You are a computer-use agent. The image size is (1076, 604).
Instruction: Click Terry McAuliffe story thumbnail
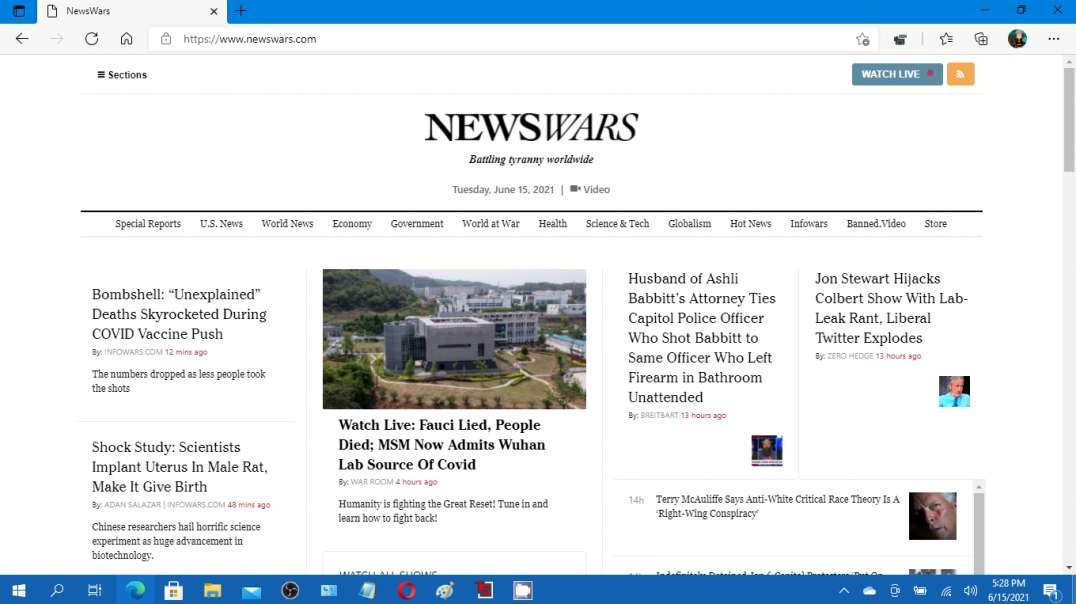pos(932,515)
